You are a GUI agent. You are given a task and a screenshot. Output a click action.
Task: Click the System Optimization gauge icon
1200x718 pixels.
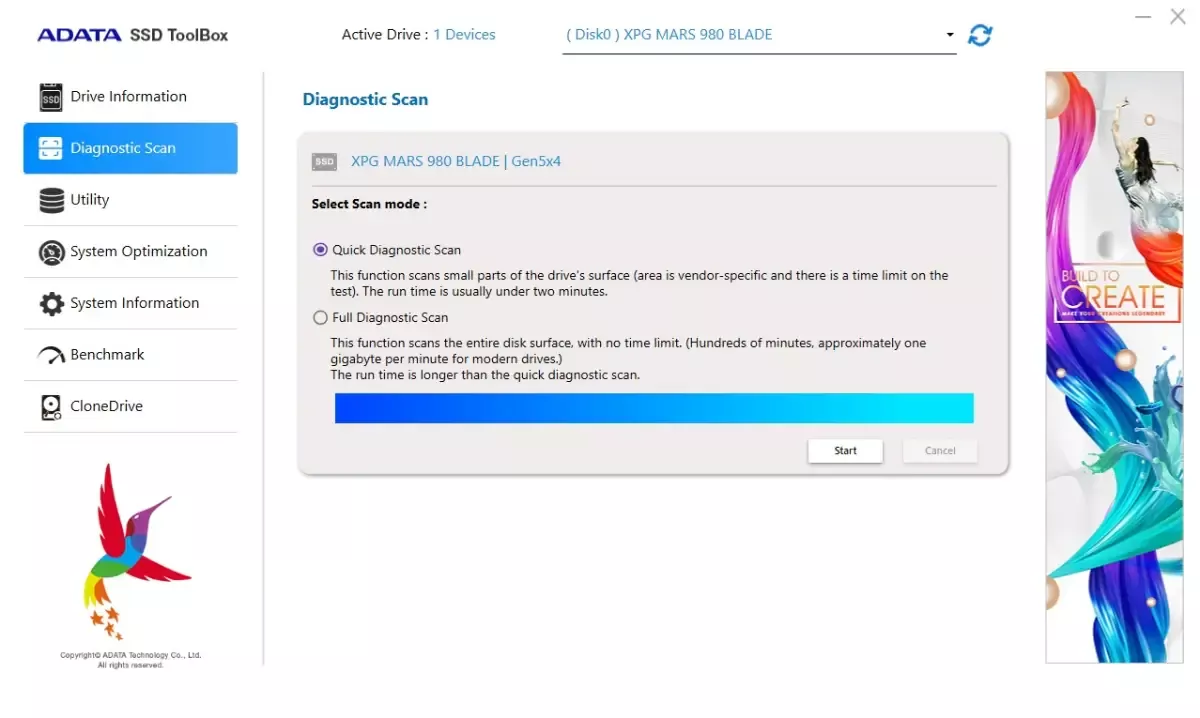51,252
